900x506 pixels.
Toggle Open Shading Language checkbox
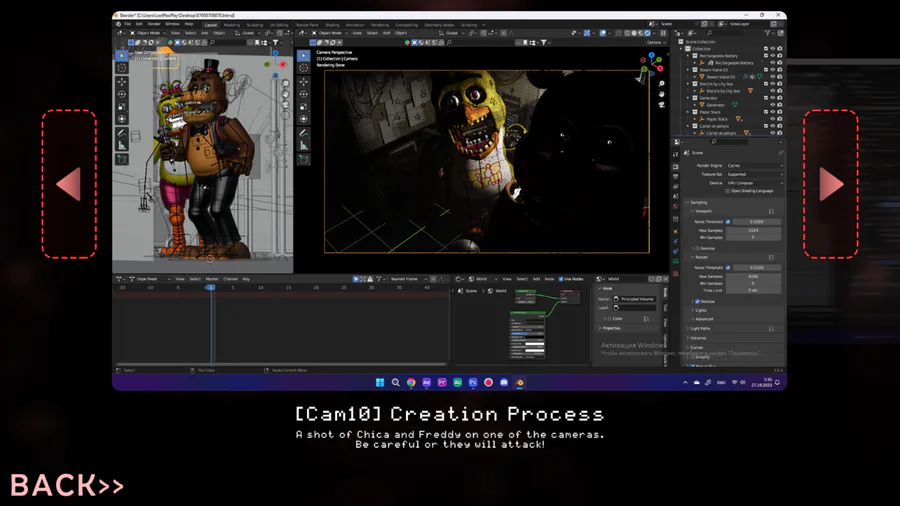click(728, 191)
